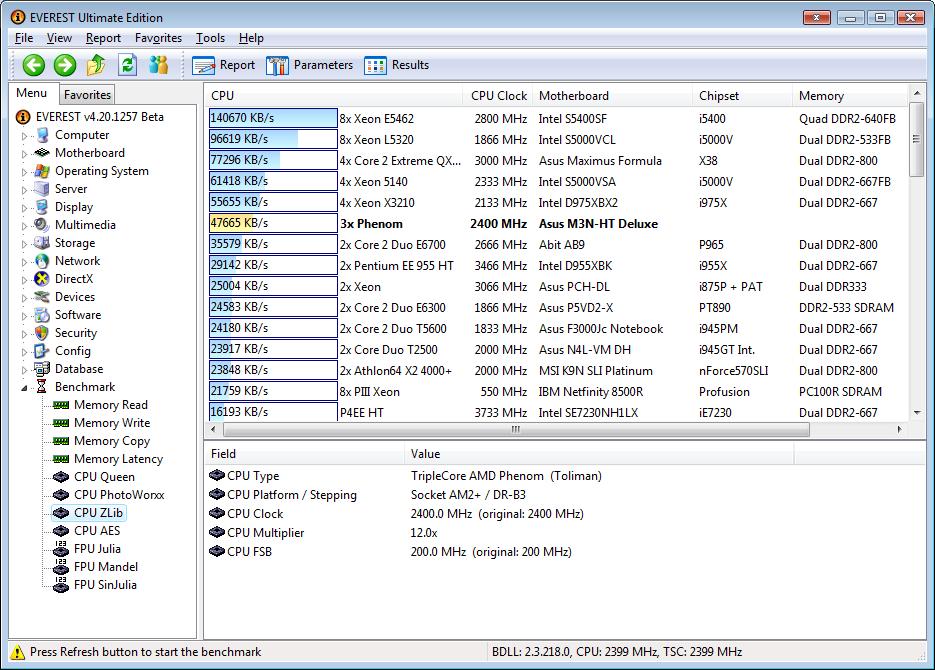Select the Security shield icon
The height and width of the screenshot is (670, 935).
coord(42,333)
